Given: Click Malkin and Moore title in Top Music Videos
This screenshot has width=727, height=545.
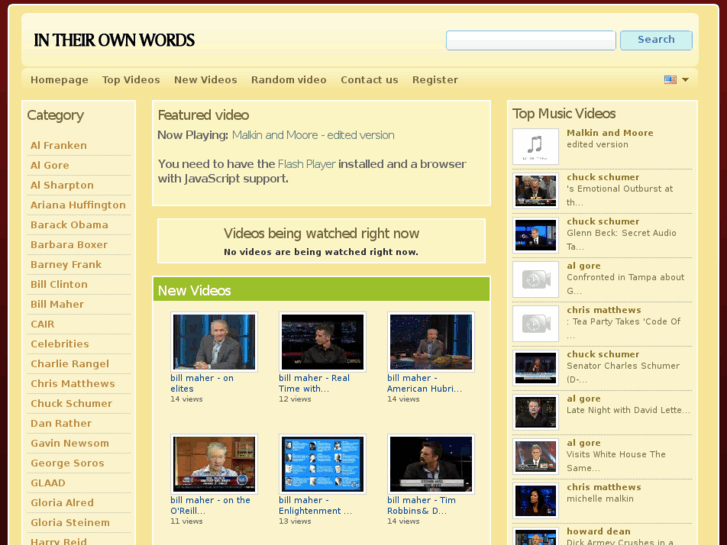Looking at the screenshot, I should [x=610, y=133].
